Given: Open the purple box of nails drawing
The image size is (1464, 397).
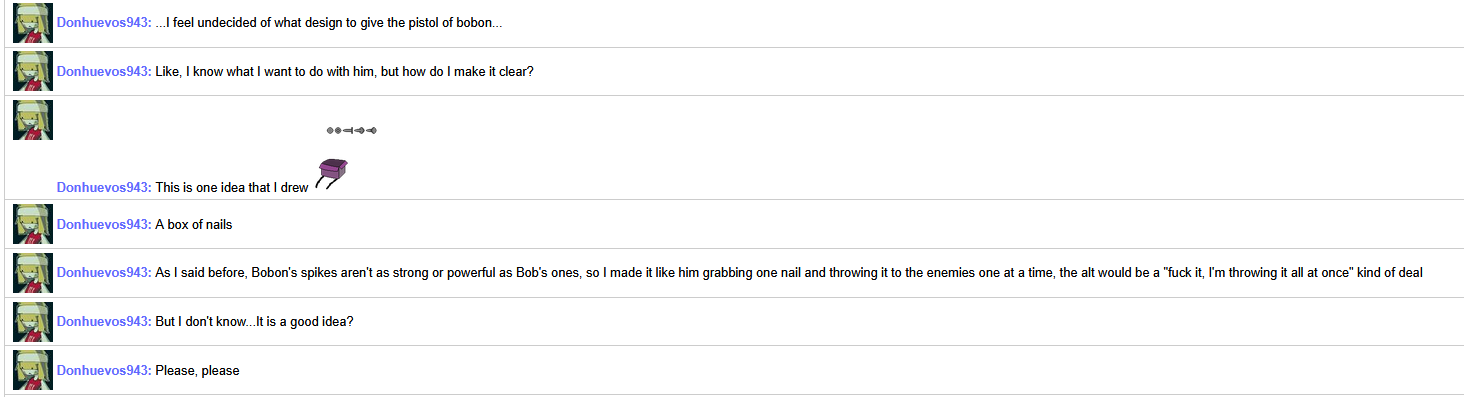Looking at the screenshot, I should (332, 174).
